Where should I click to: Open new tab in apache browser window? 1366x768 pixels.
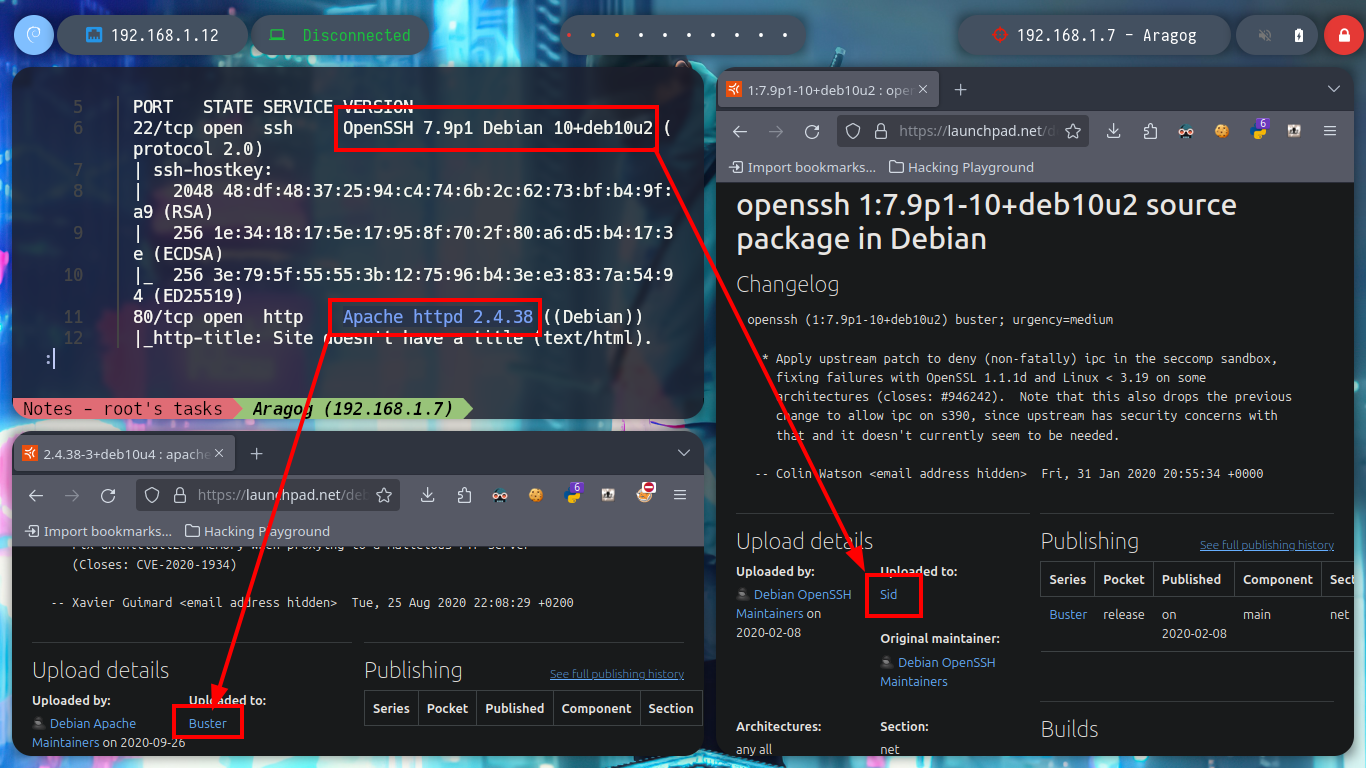pos(256,454)
